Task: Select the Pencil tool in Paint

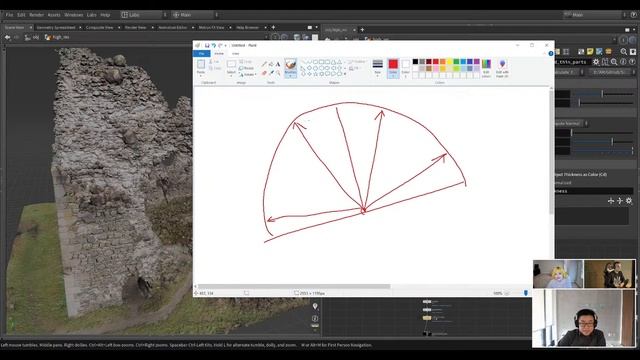Action: [264, 64]
